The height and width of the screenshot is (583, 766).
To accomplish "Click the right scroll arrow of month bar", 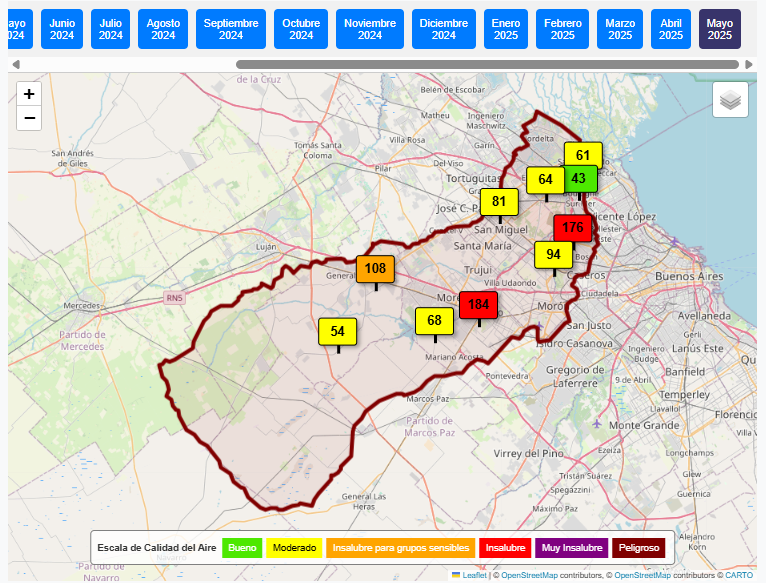I will [749, 65].
